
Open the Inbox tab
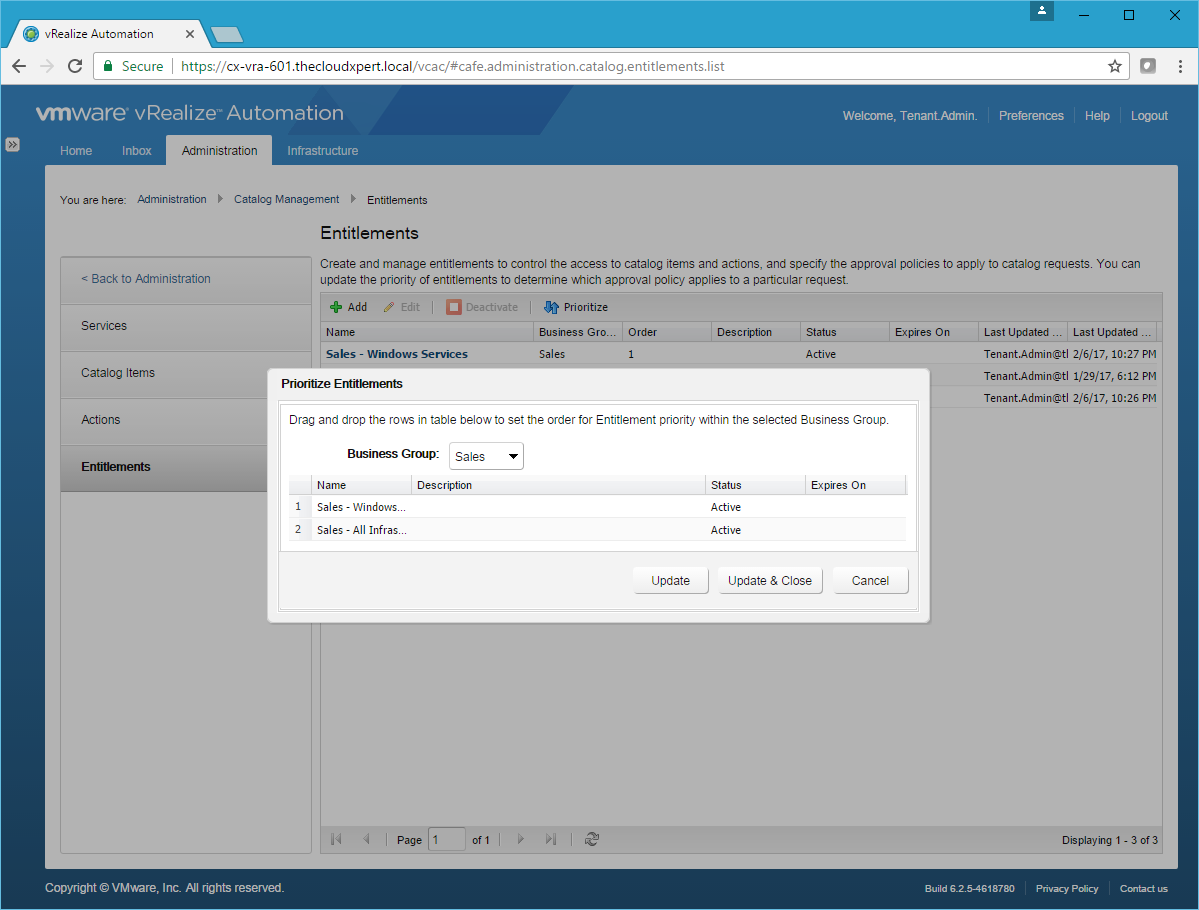pos(137,151)
